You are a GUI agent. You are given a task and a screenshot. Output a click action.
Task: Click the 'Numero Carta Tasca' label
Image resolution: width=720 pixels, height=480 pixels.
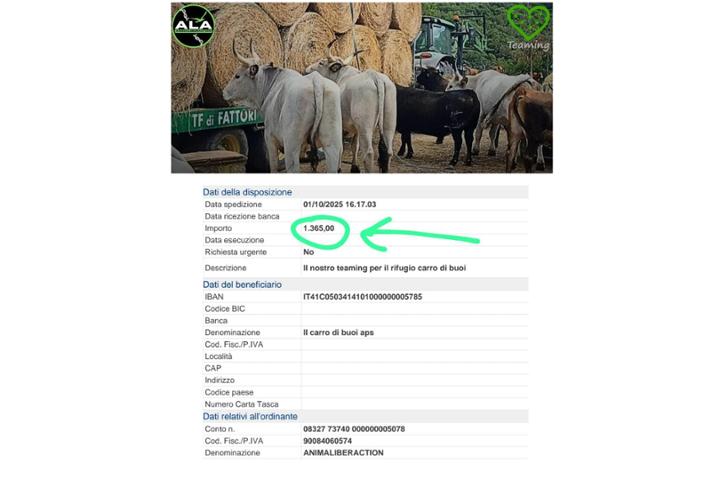[x=242, y=404]
